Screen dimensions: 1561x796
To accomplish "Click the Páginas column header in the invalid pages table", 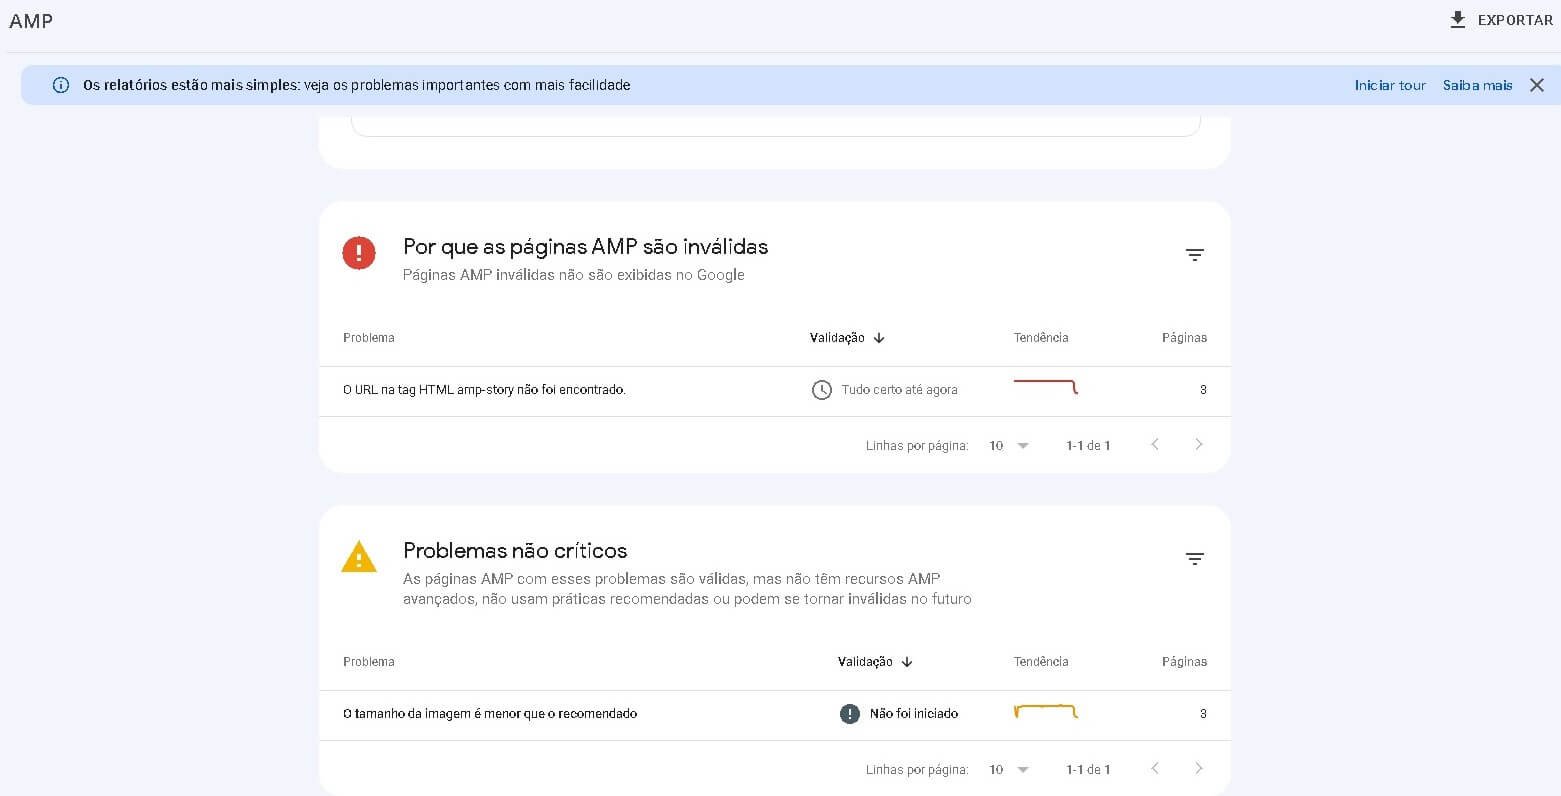I will pos(1184,338).
